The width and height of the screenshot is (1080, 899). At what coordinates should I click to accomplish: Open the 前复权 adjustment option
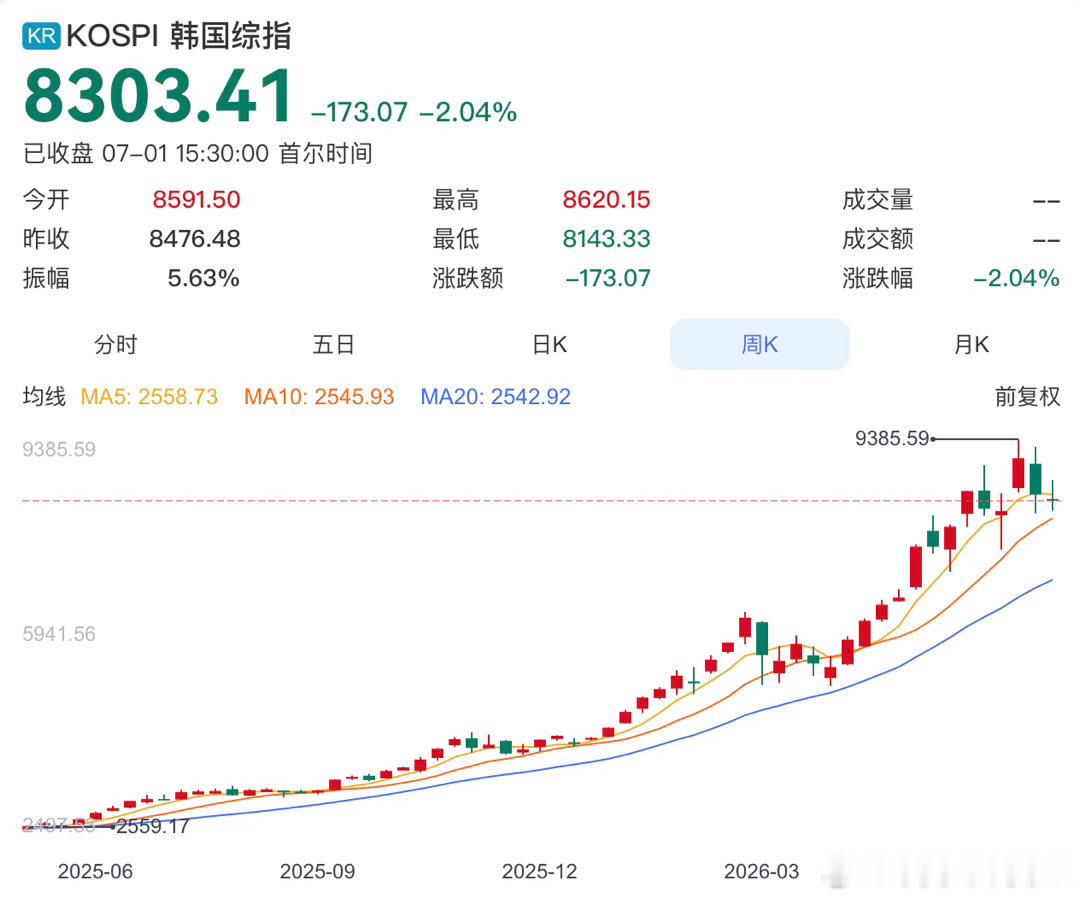(1027, 396)
